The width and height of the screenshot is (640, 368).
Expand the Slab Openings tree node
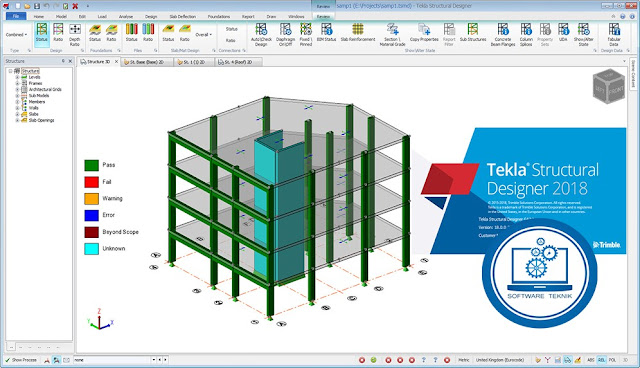[17, 120]
